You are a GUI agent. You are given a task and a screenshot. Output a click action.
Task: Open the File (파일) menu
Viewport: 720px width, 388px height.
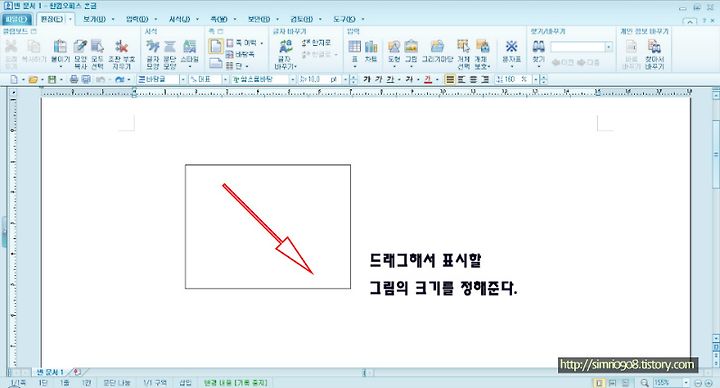pos(16,19)
